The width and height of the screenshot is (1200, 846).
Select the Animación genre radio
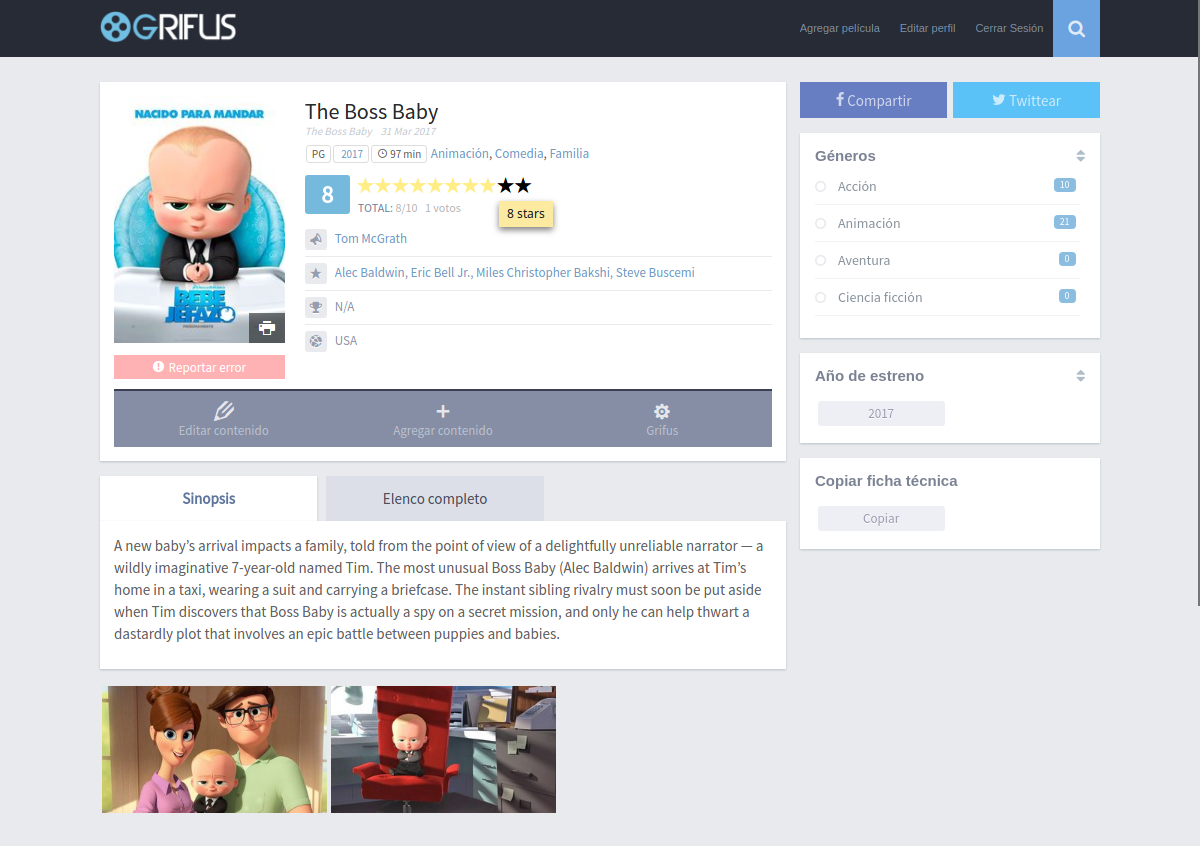[820, 224]
